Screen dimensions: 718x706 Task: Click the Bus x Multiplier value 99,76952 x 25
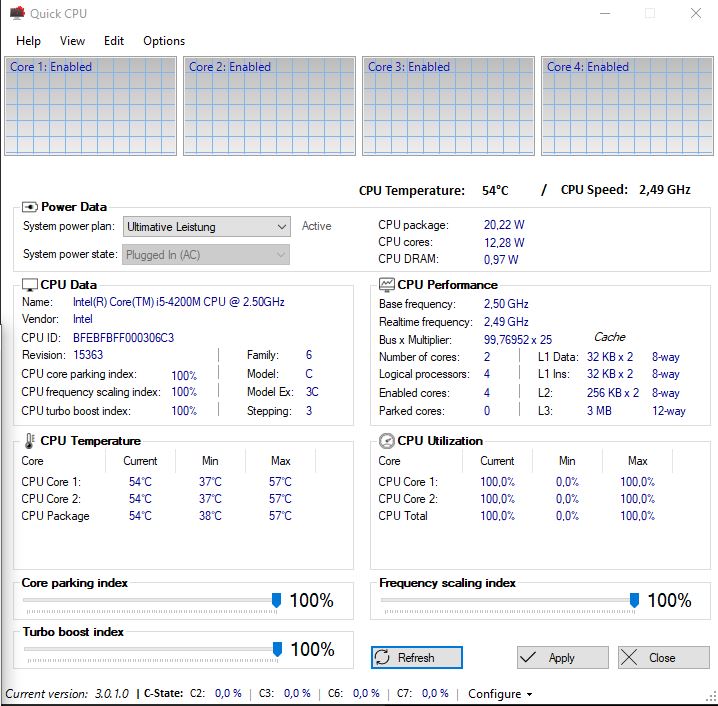tap(518, 340)
